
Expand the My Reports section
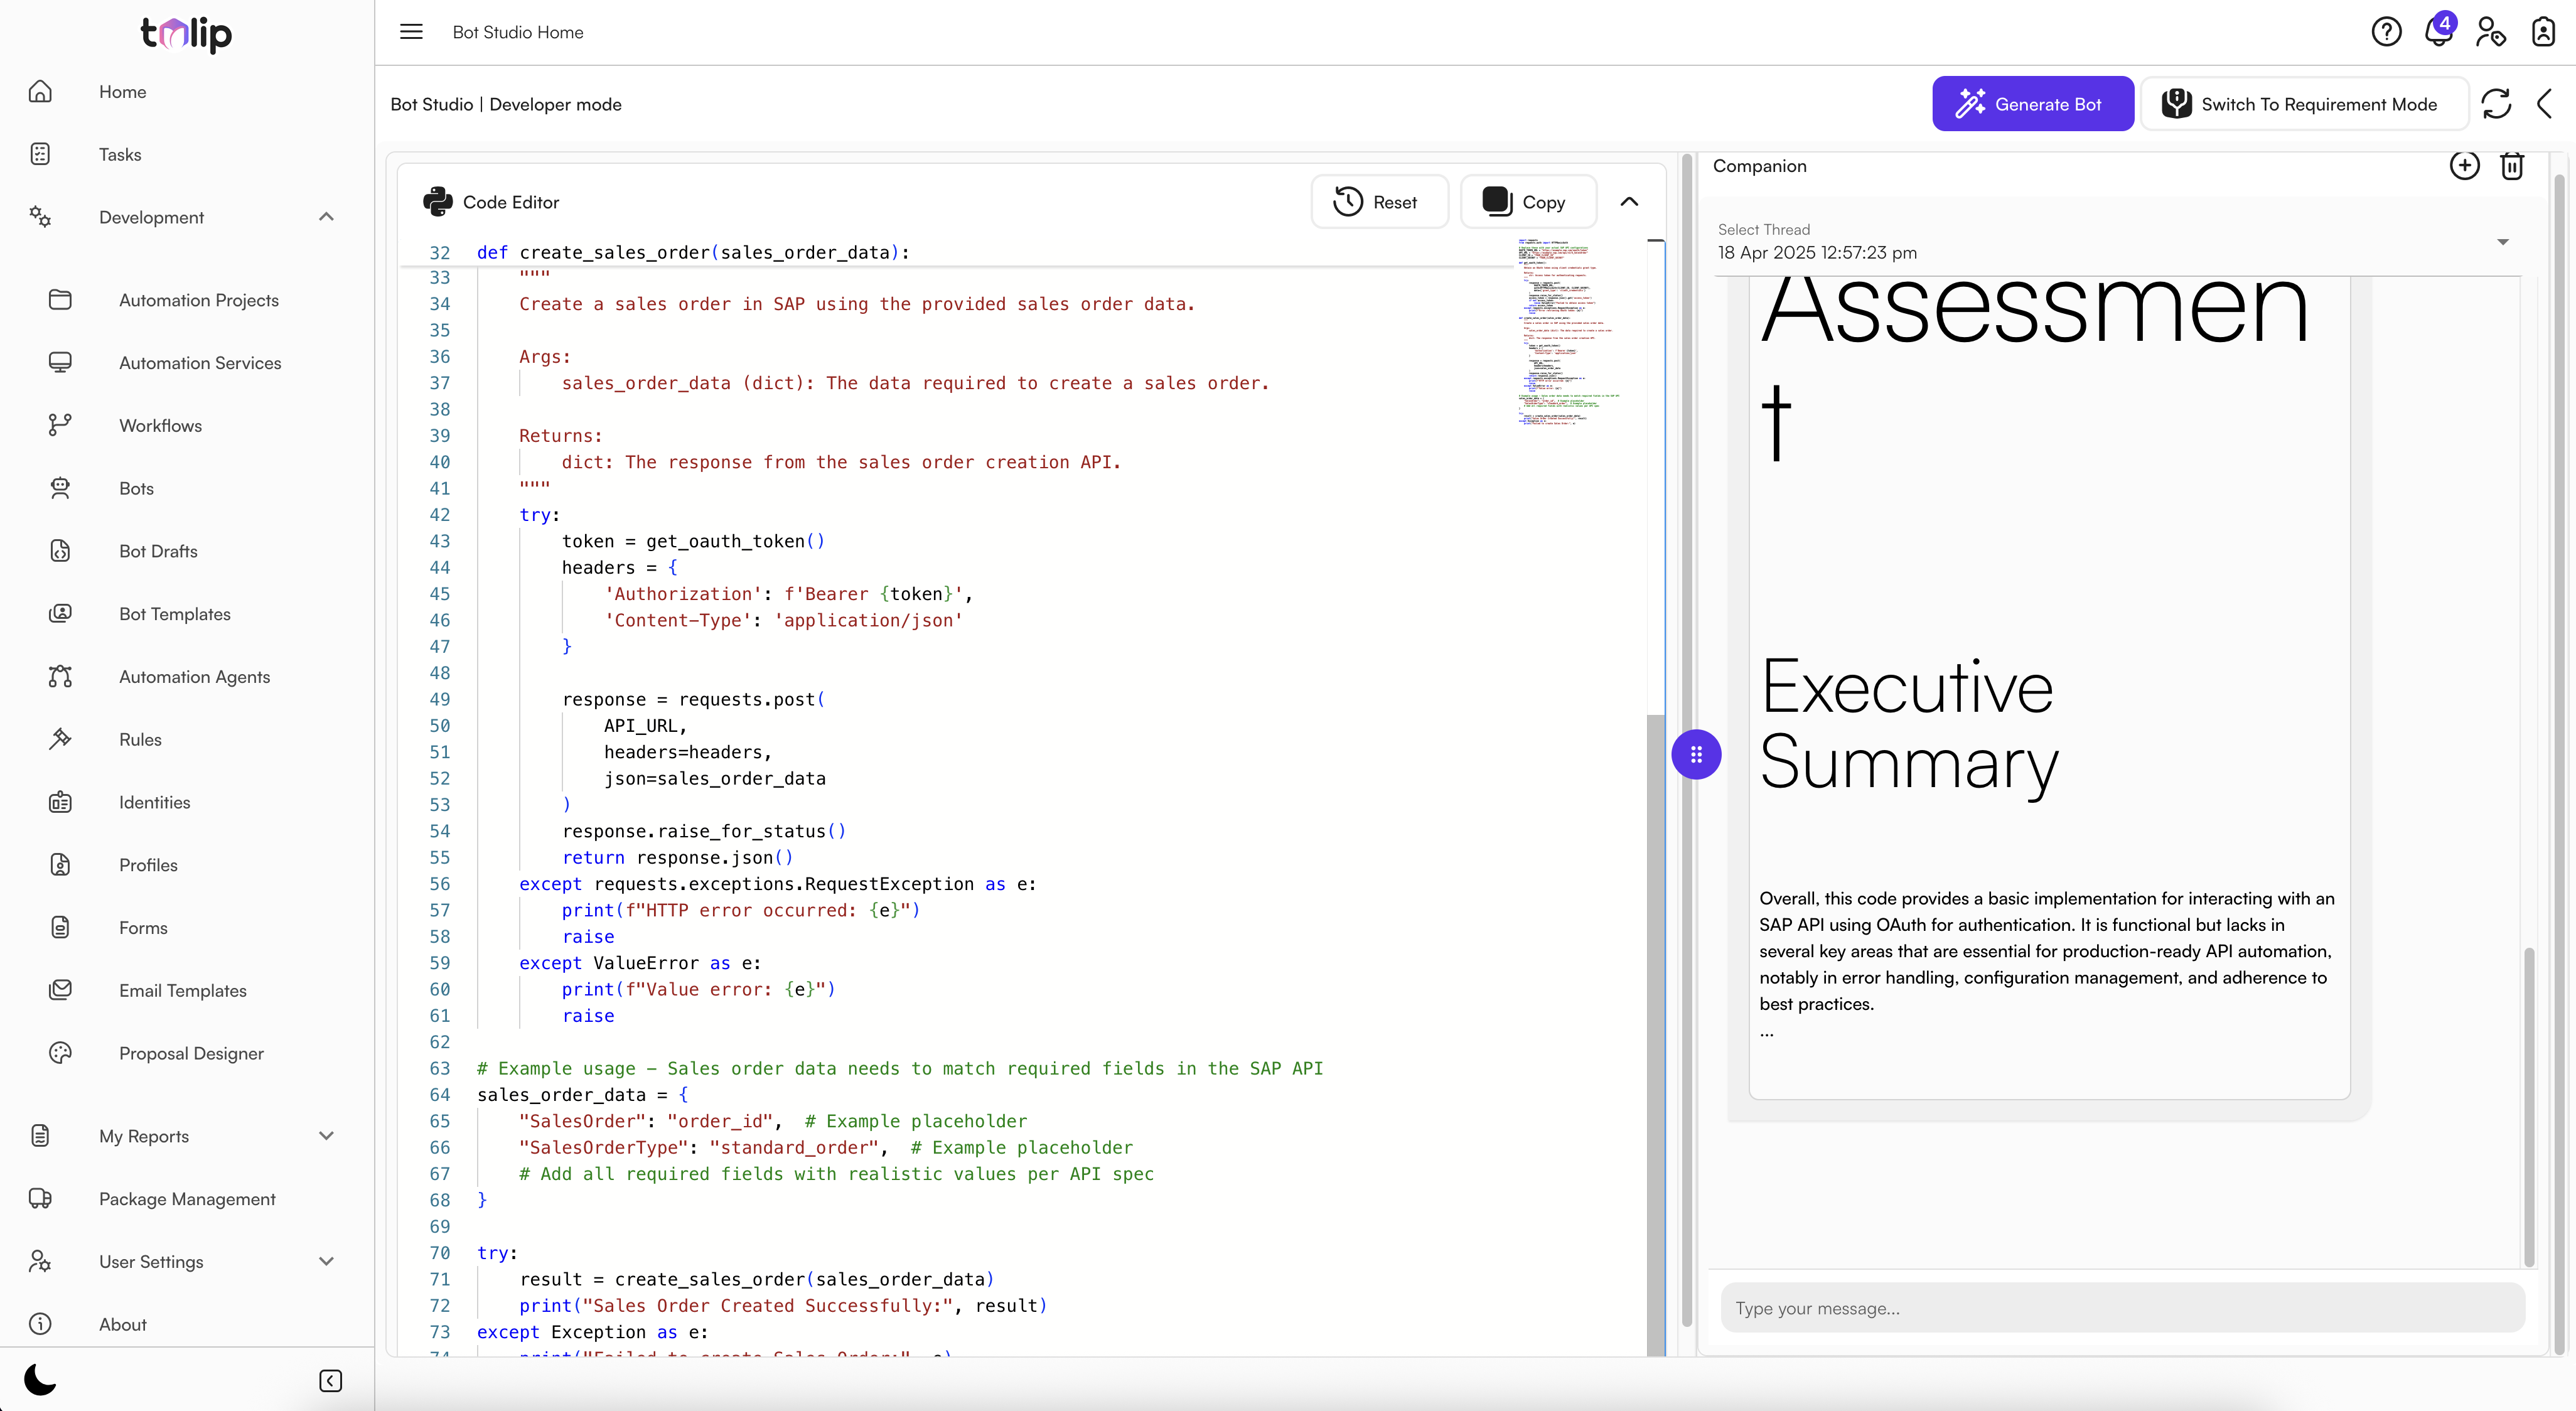point(326,1136)
